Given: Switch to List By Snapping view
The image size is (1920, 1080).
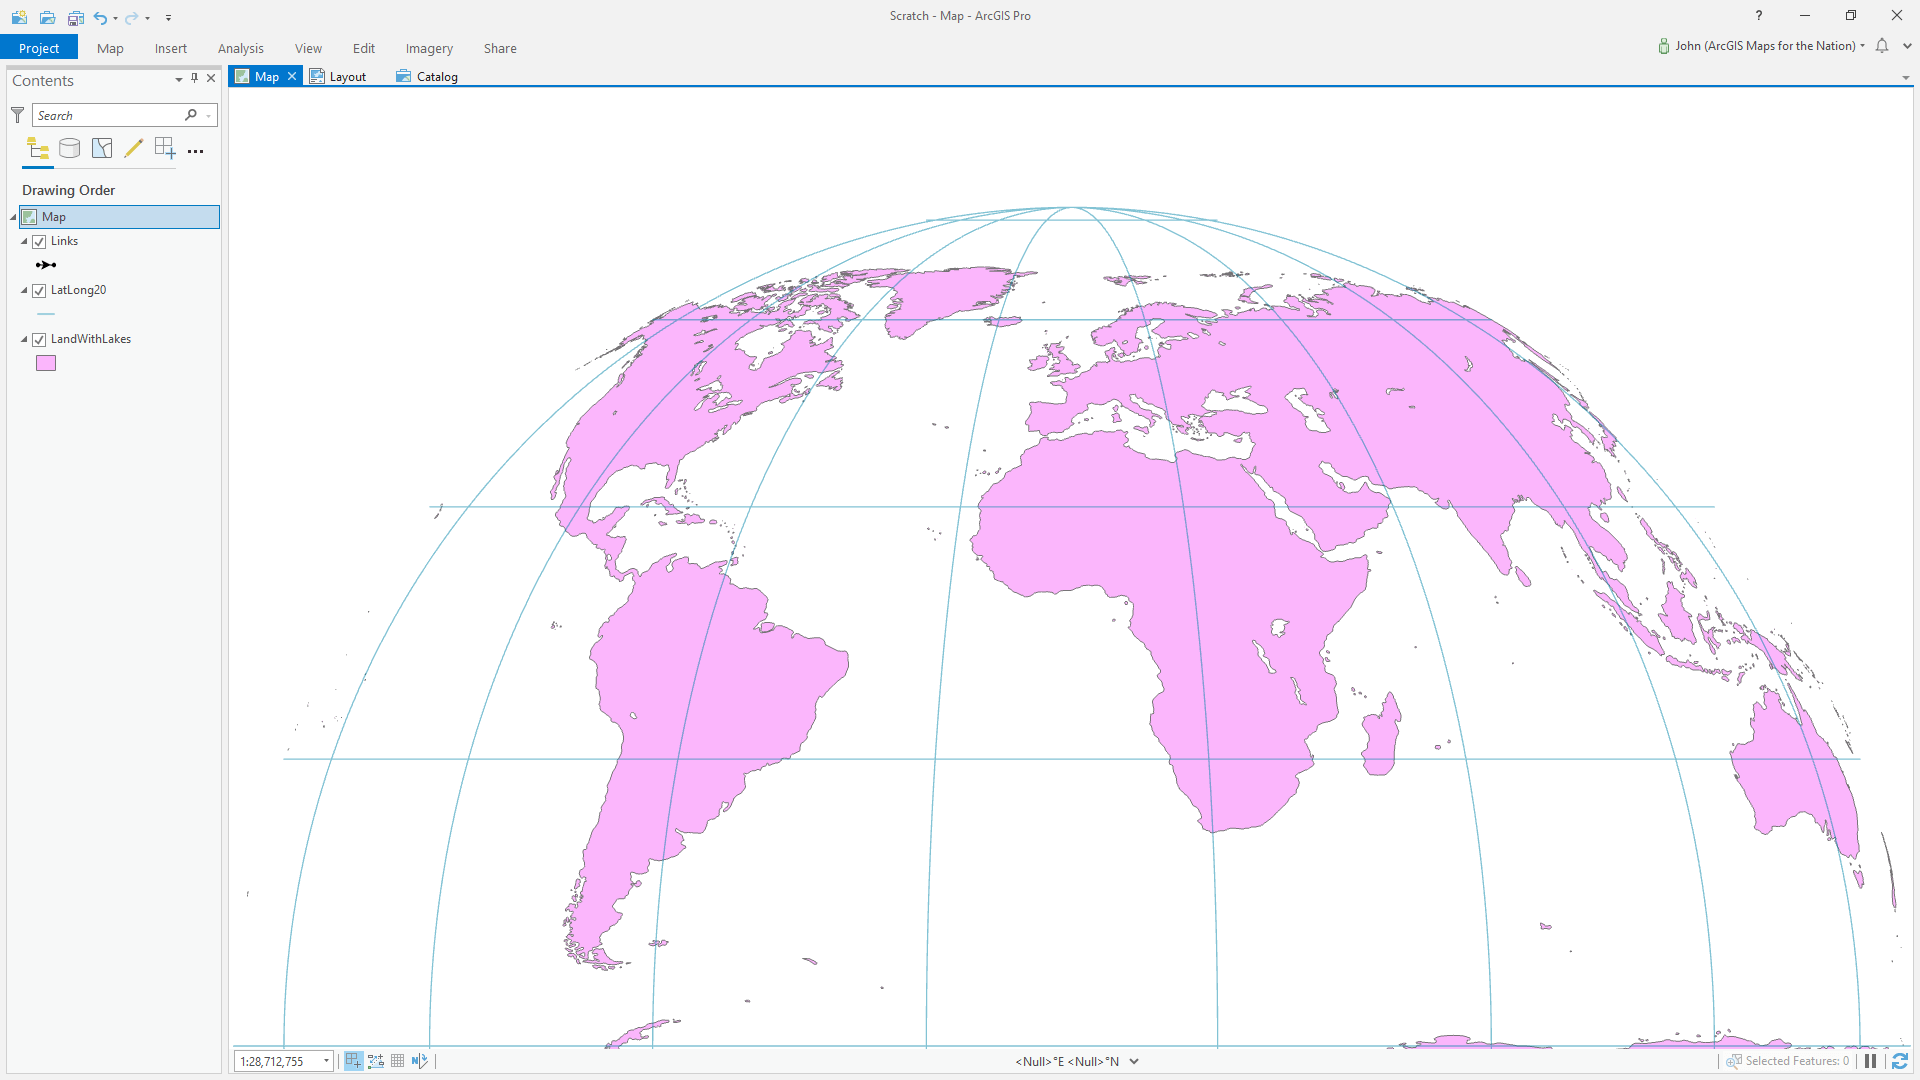Looking at the screenshot, I should coord(165,149).
